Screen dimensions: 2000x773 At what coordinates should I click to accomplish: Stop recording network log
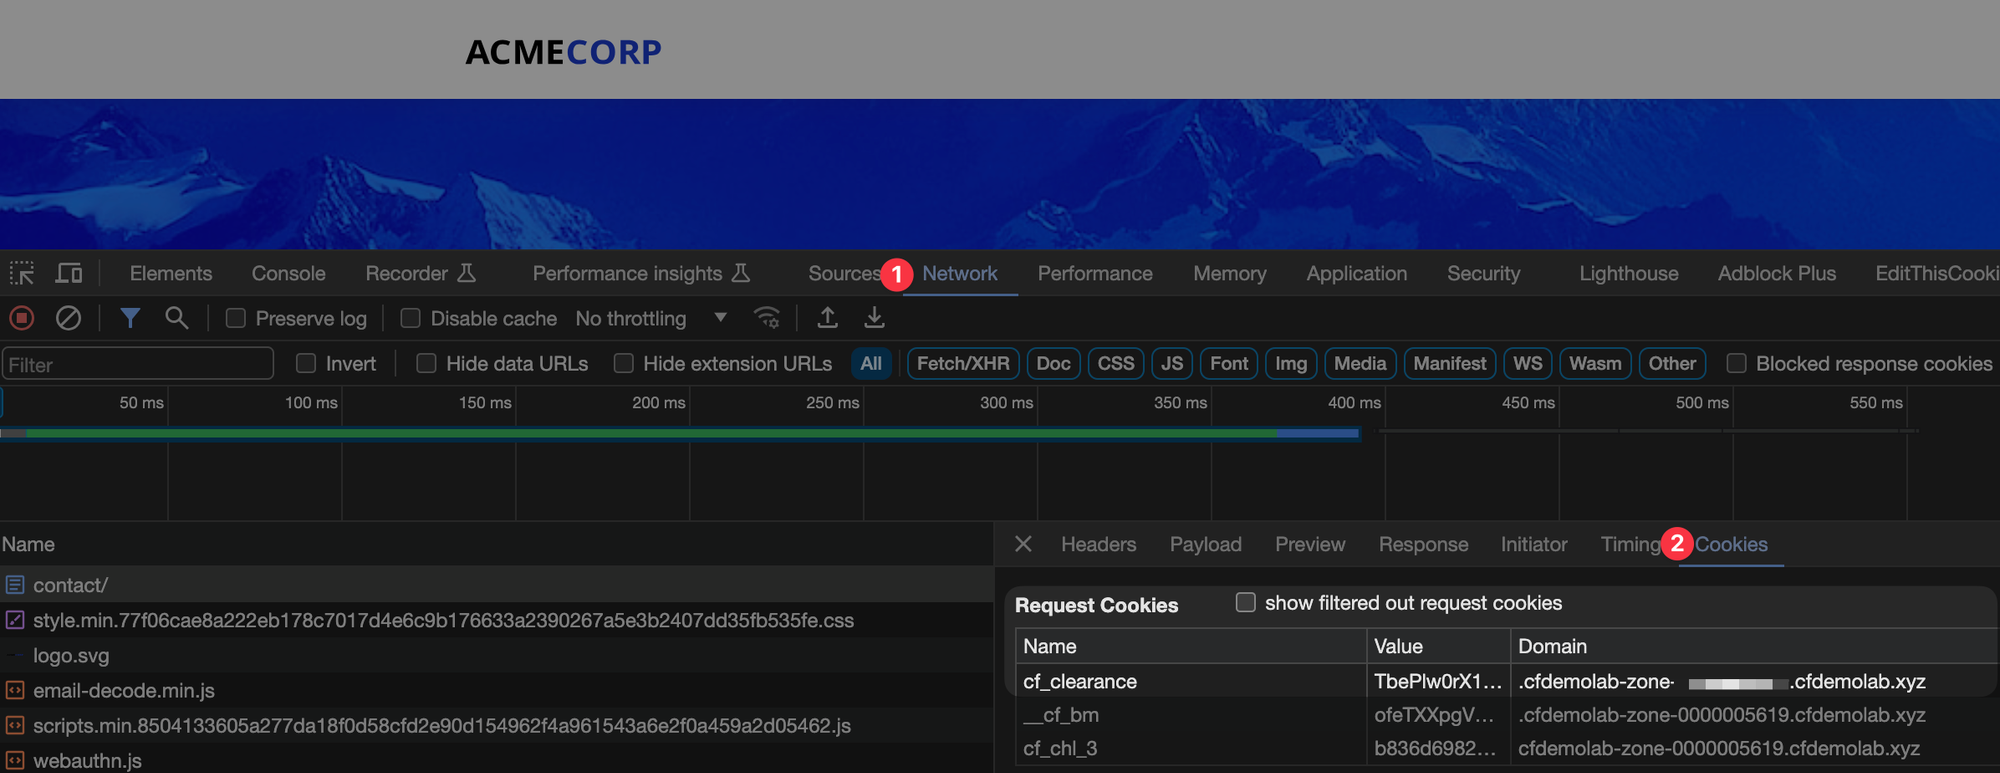point(22,318)
